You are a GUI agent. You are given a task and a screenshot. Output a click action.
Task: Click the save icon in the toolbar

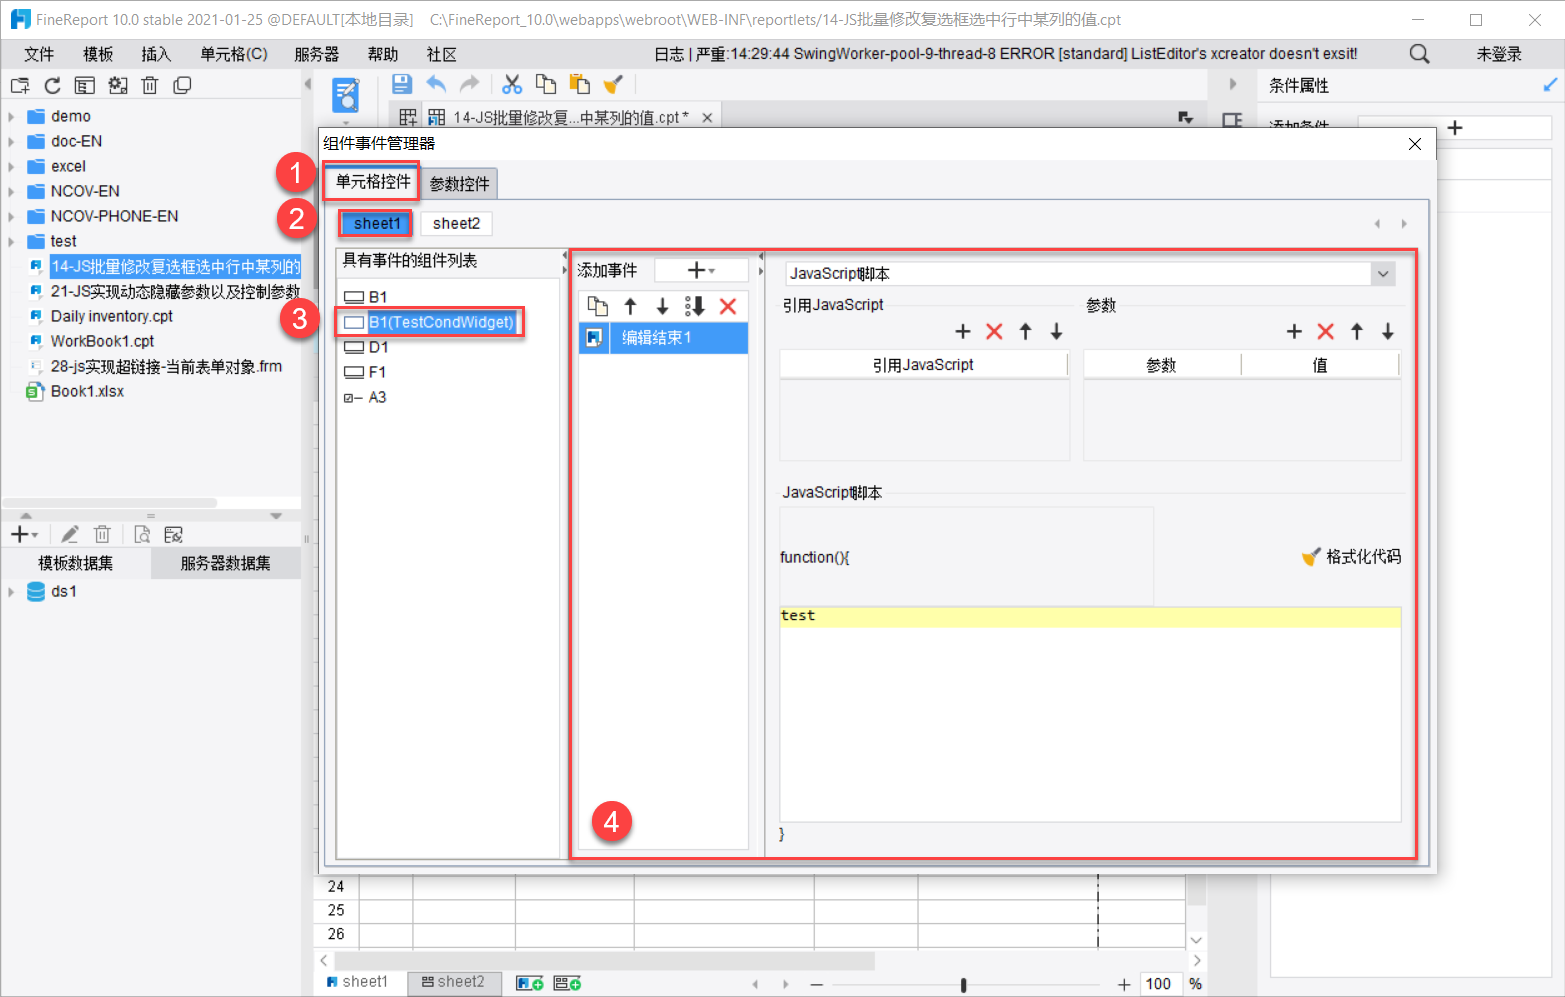[402, 85]
